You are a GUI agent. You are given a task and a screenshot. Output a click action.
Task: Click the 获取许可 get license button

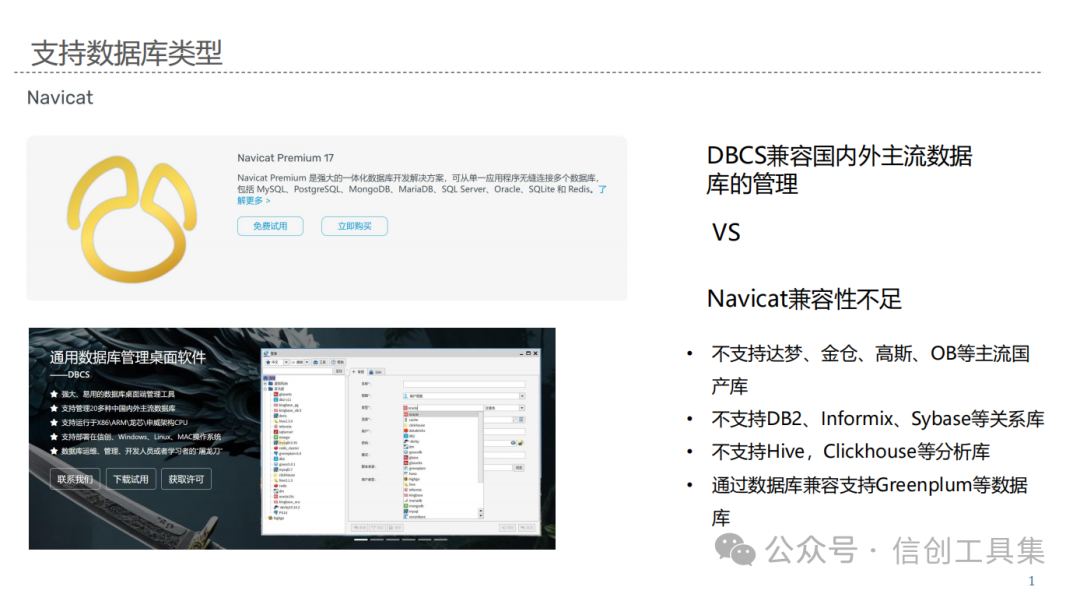tap(186, 479)
